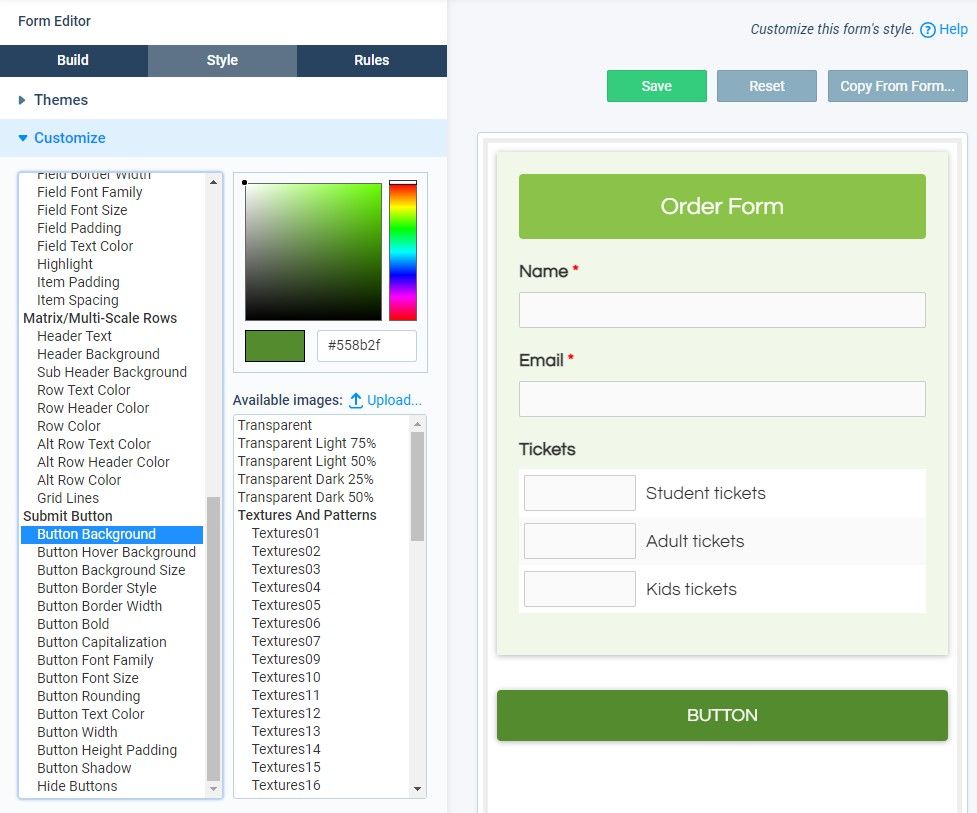This screenshot has height=813, width=977.
Task: Choose Textures01 image
Action: pyautogui.click(x=285, y=534)
